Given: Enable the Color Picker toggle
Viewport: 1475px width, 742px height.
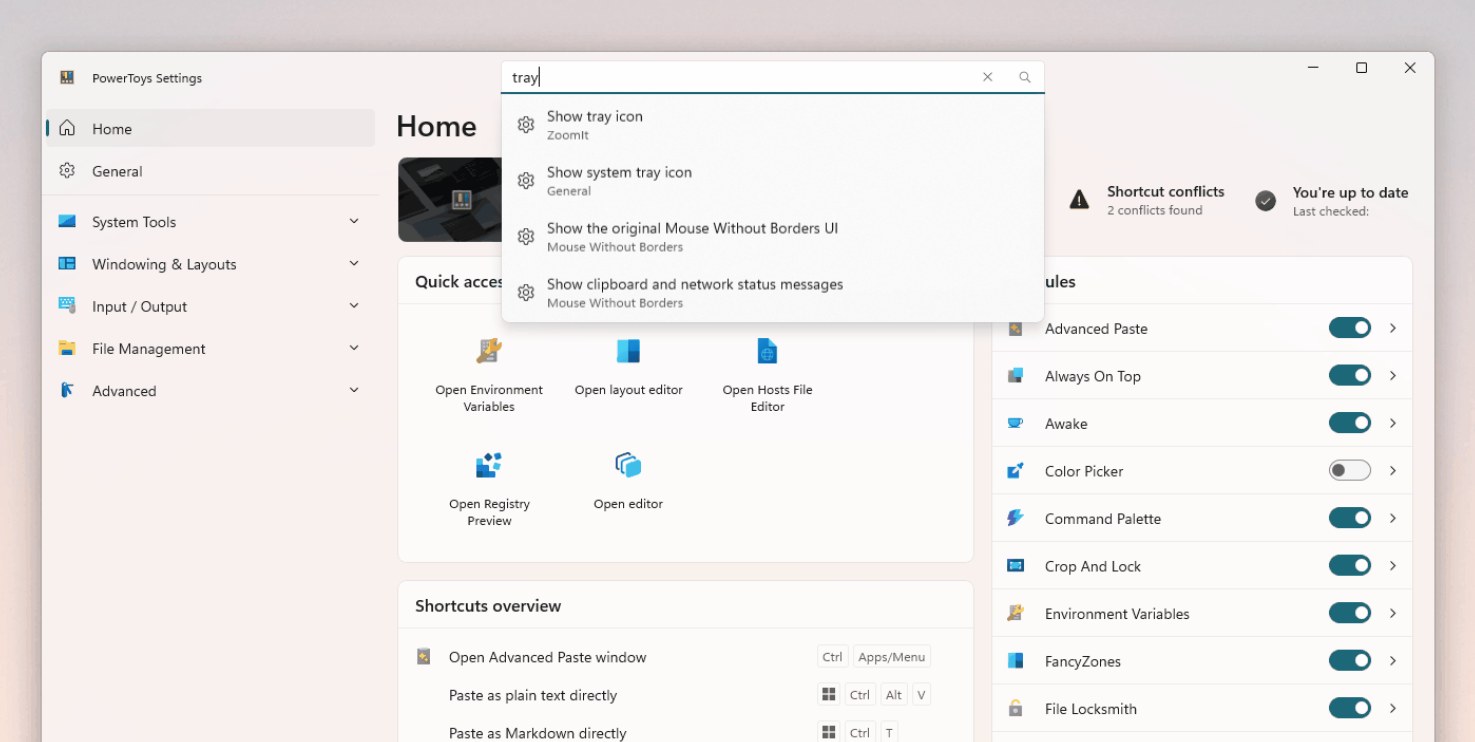Looking at the screenshot, I should (1349, 471).
